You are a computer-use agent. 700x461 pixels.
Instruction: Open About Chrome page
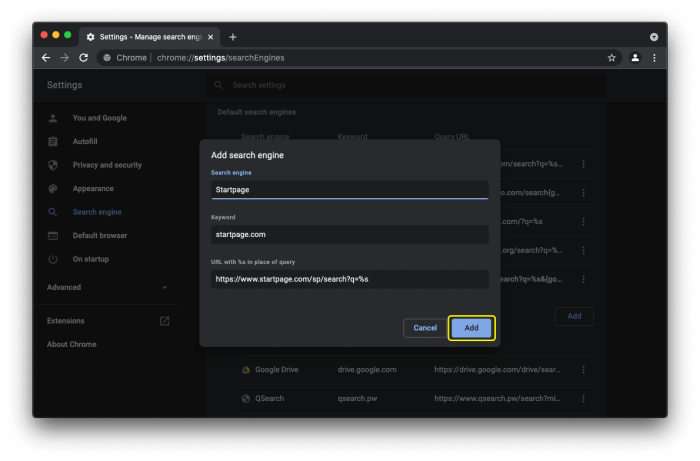71,345
